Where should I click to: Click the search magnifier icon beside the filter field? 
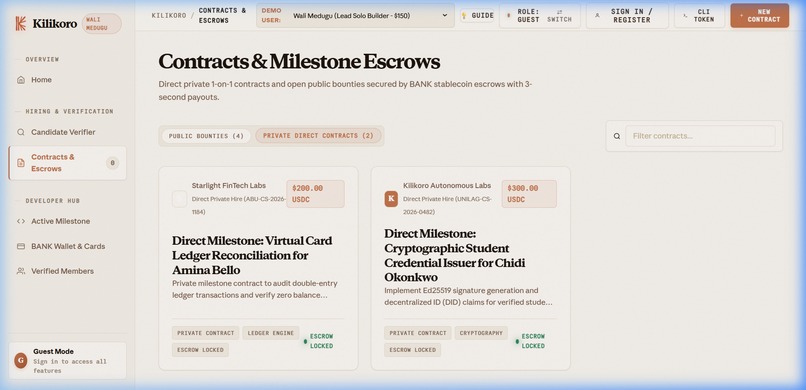point(617,136)
